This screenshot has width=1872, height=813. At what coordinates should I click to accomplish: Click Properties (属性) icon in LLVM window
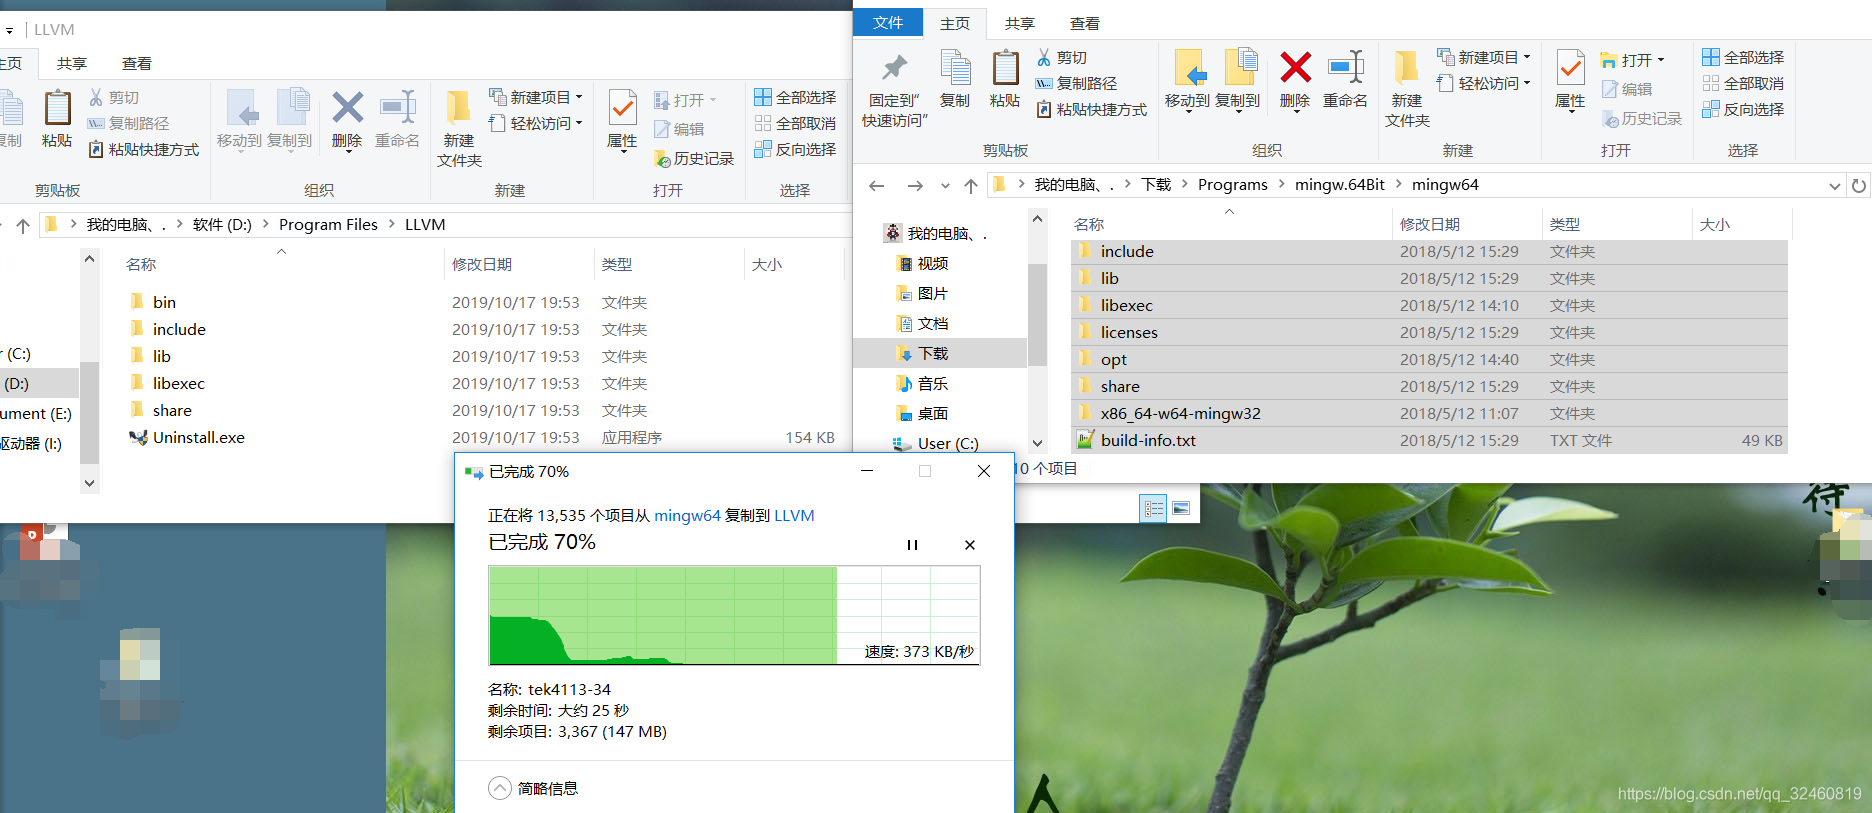622,108
